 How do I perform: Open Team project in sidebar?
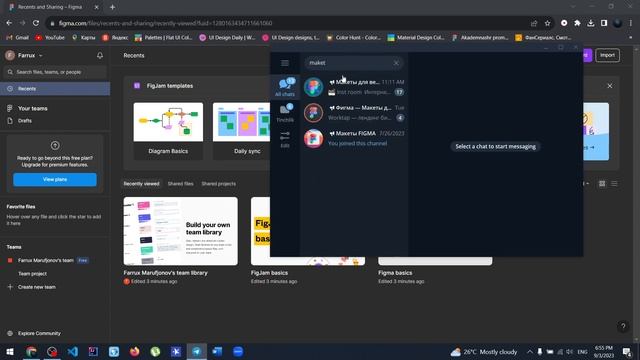click(x=32, y=274)
